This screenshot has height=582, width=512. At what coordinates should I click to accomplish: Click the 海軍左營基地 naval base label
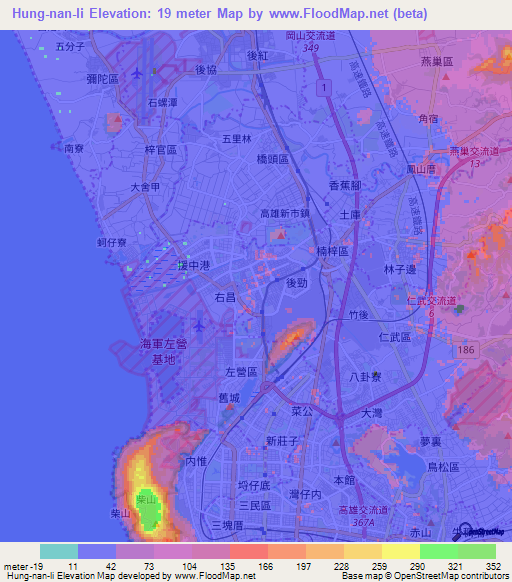click(x=163, y=352)
